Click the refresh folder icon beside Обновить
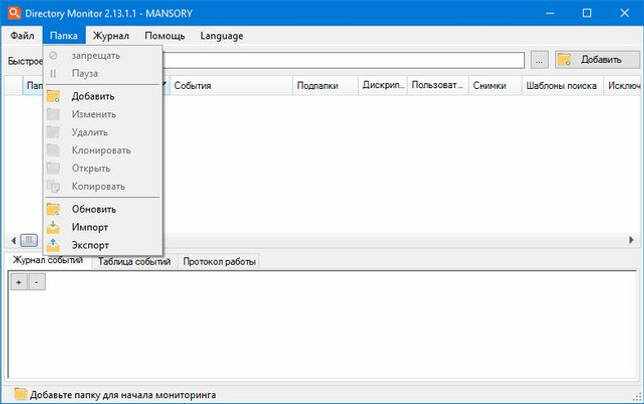Screen dimensions: 644x404 pos(53,209)
